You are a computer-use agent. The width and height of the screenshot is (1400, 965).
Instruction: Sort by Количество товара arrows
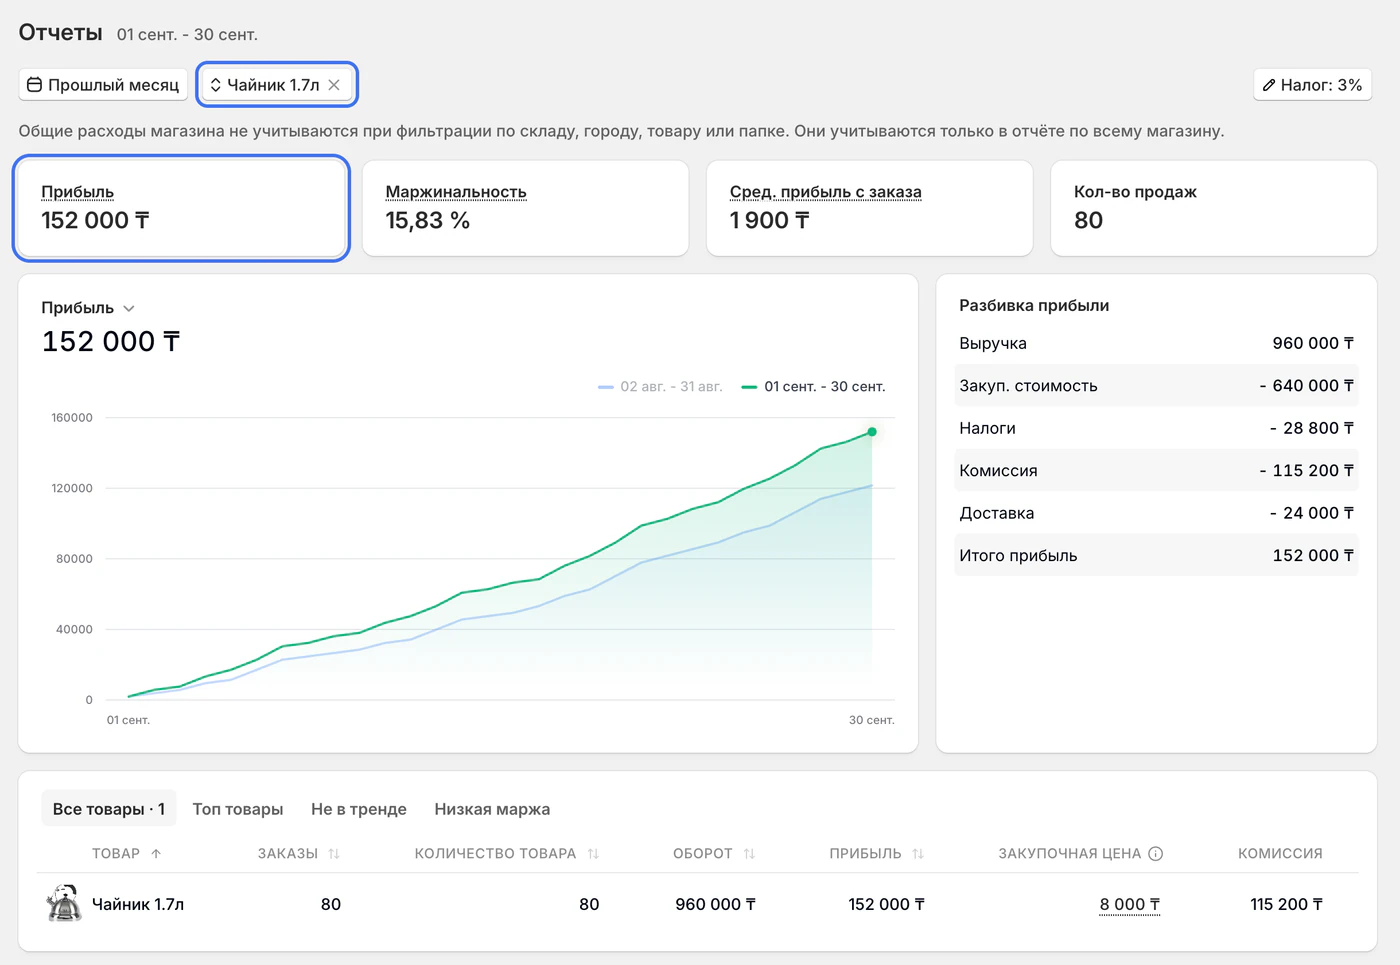point(593,854)
